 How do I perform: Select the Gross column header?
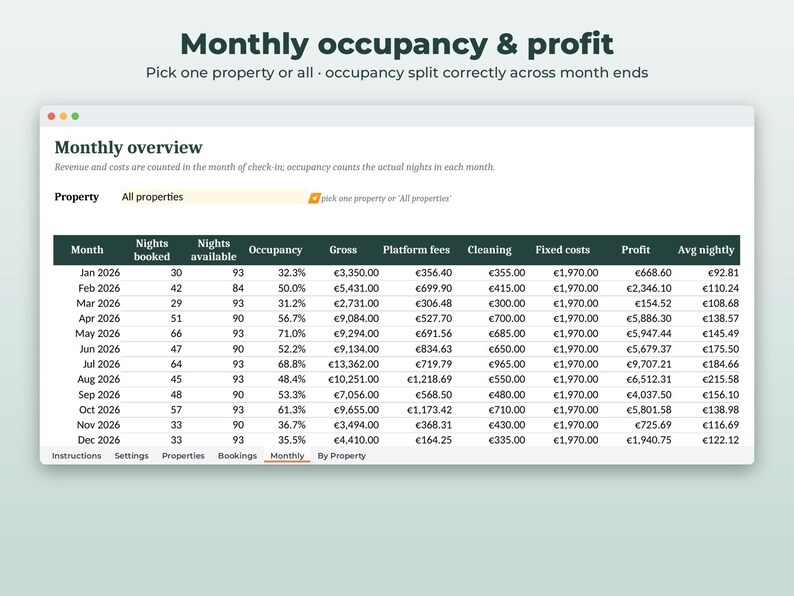click(x=343, y=250)
